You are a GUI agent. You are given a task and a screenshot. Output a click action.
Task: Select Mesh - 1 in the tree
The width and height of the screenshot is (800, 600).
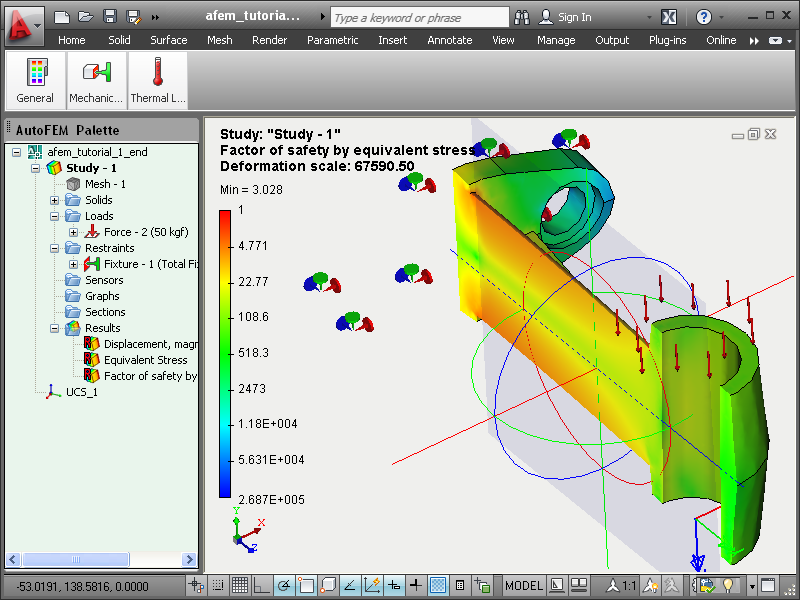click(x=105, y=184)
